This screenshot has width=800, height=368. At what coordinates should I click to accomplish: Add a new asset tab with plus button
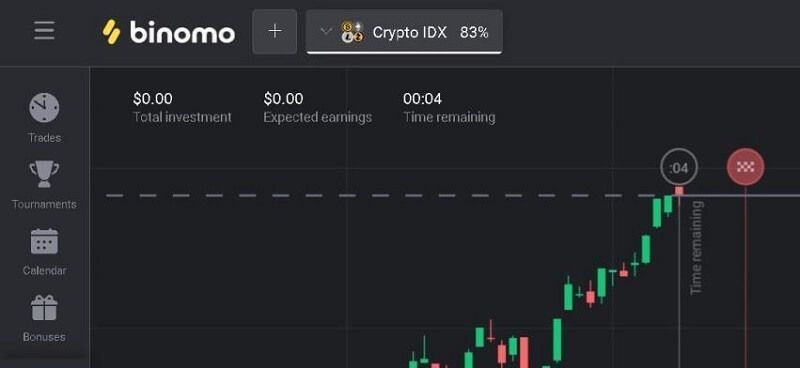point(274,32)
